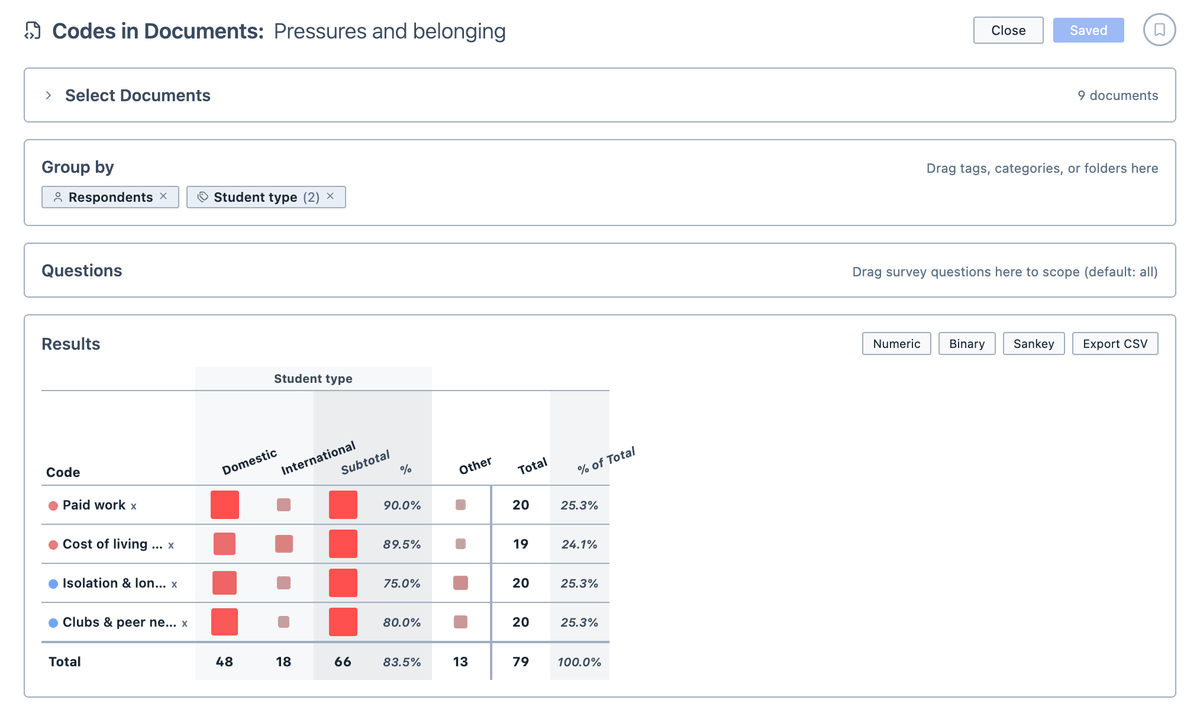Export results with Export CSV
The width and height of the screenshot is (1200, 716).
(1115, 343)
